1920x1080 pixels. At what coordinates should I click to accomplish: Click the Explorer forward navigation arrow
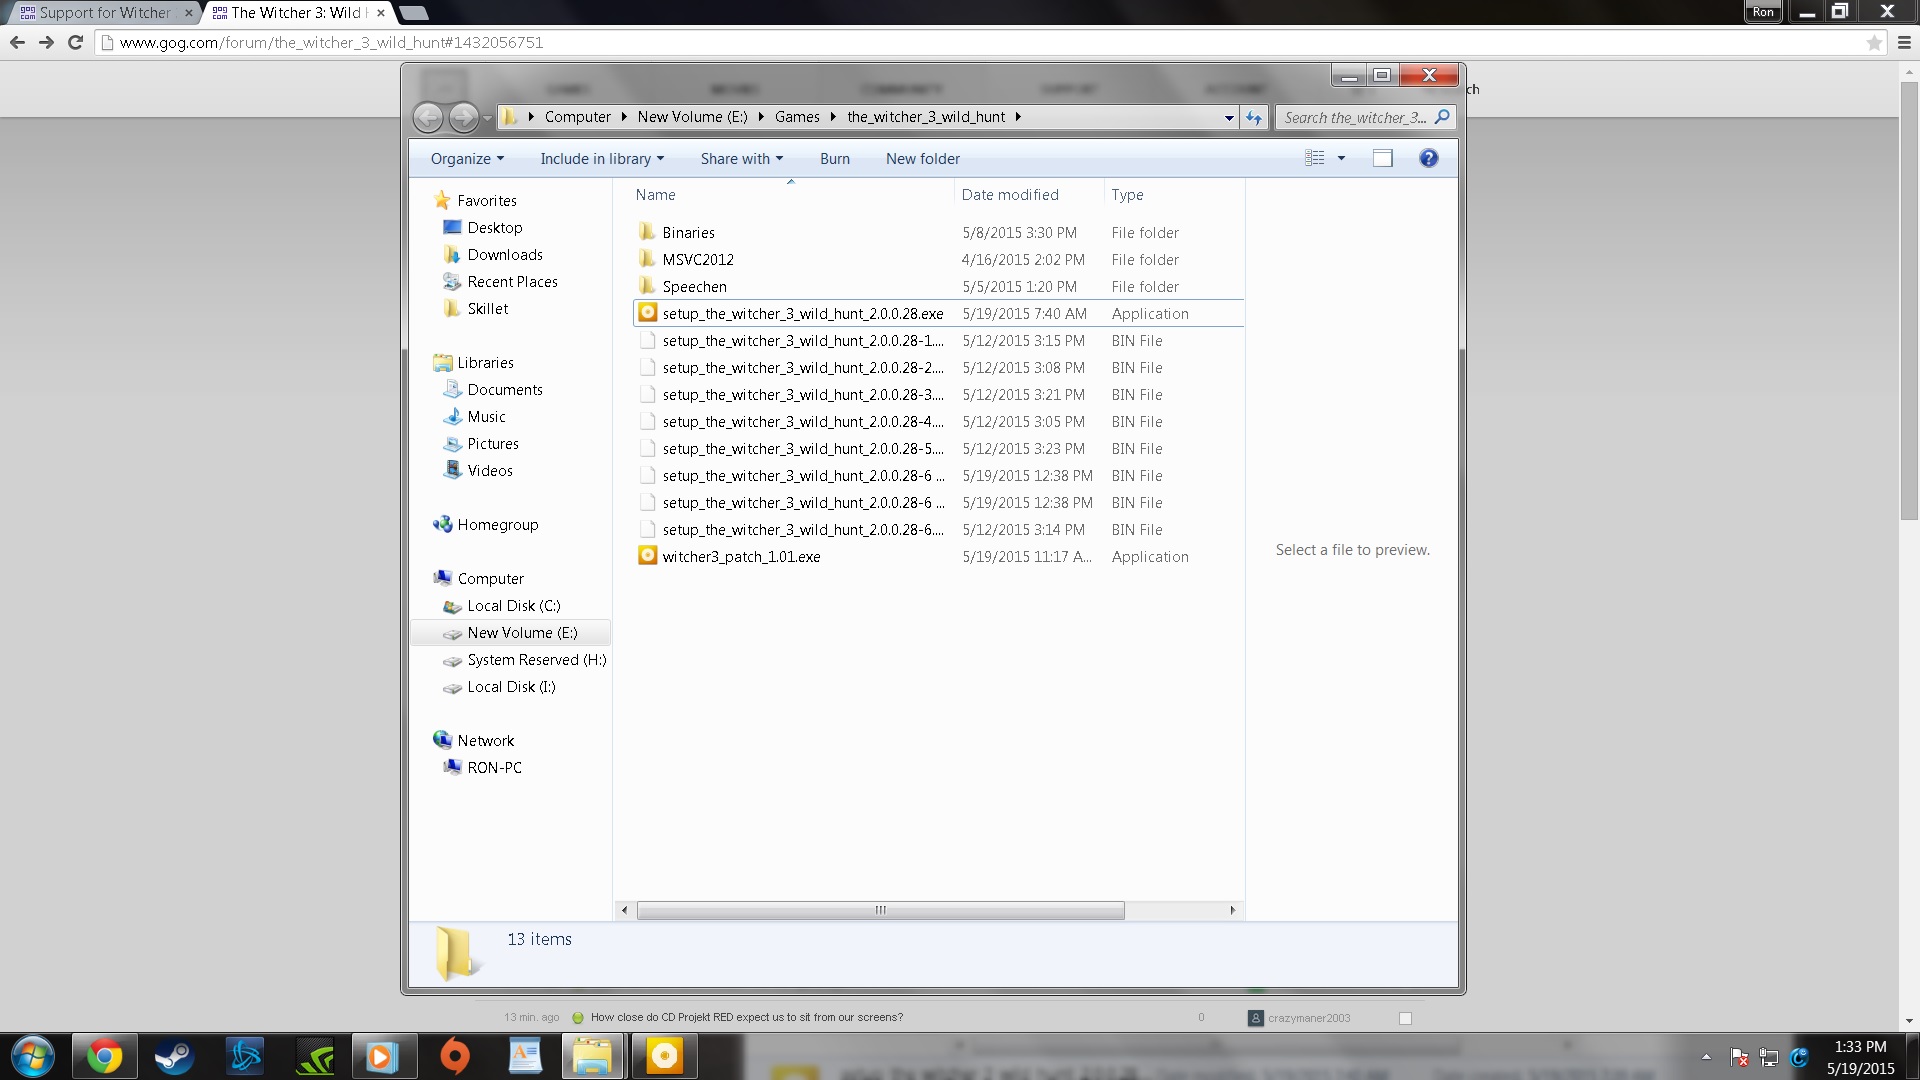(x=463, y=117)
